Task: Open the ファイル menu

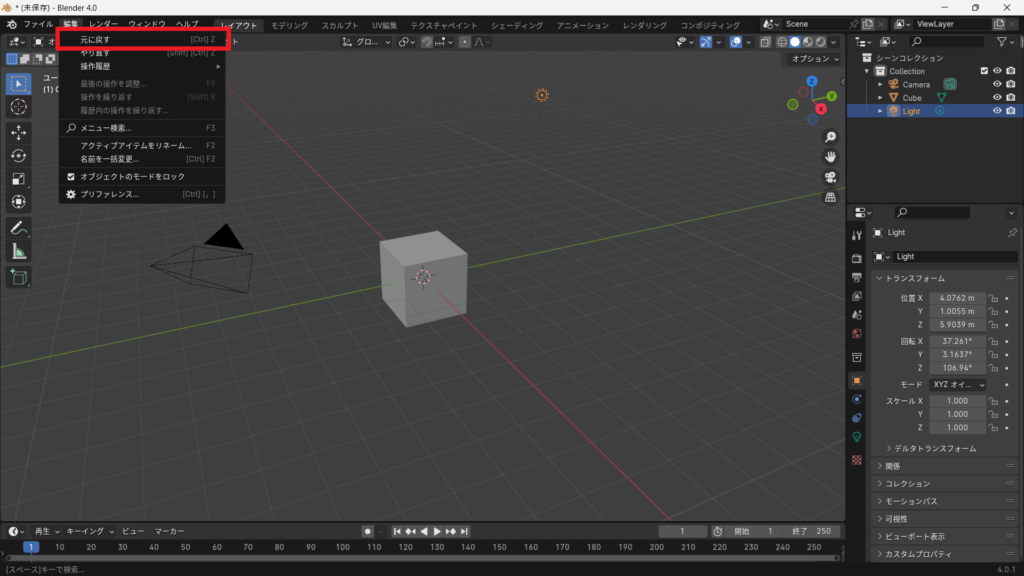Action: tap(38, 24)
